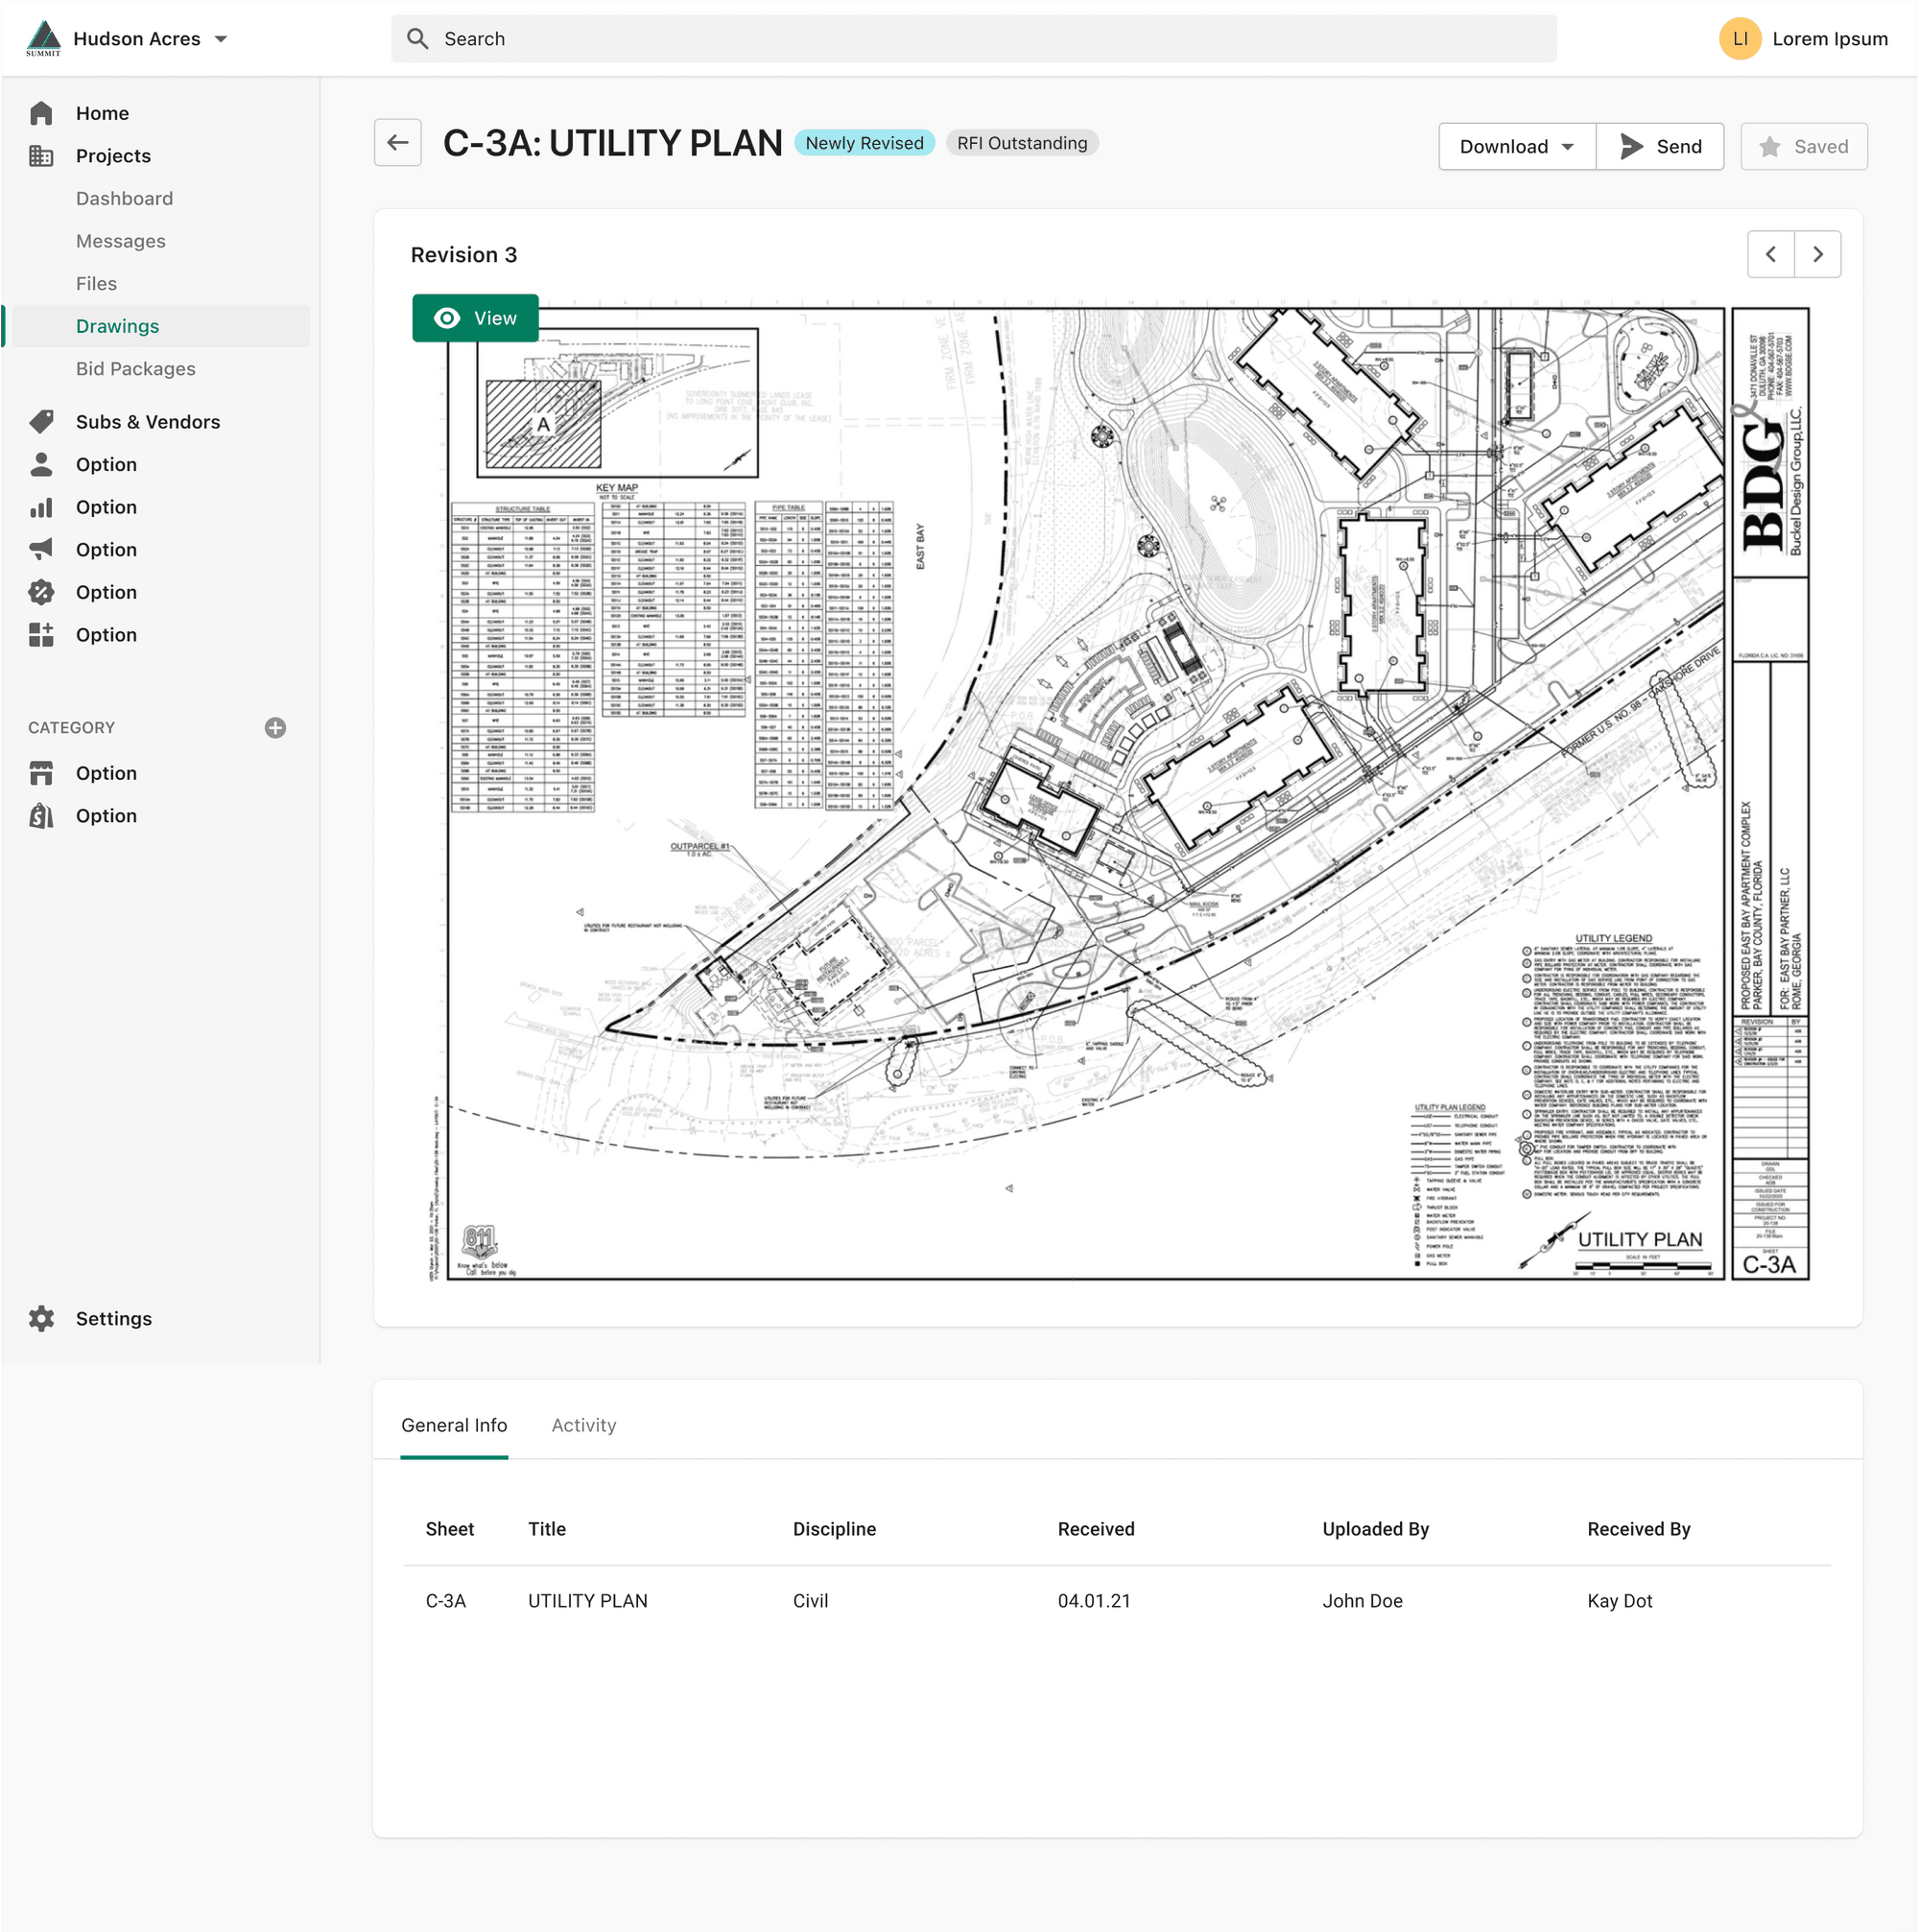This screenshot has height=1932, width=1919.
Task: Open the Download dropdown menu
Action: [x=1516, y=147]
